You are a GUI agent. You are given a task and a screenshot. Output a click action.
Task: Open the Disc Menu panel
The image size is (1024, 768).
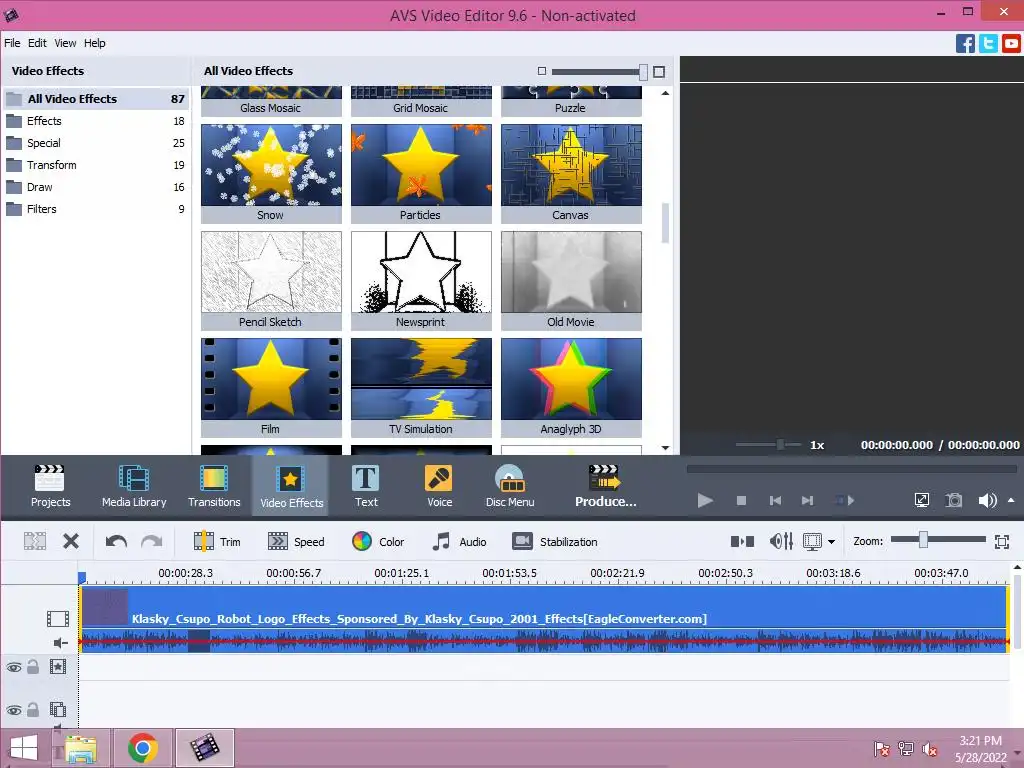click(509, 486)
